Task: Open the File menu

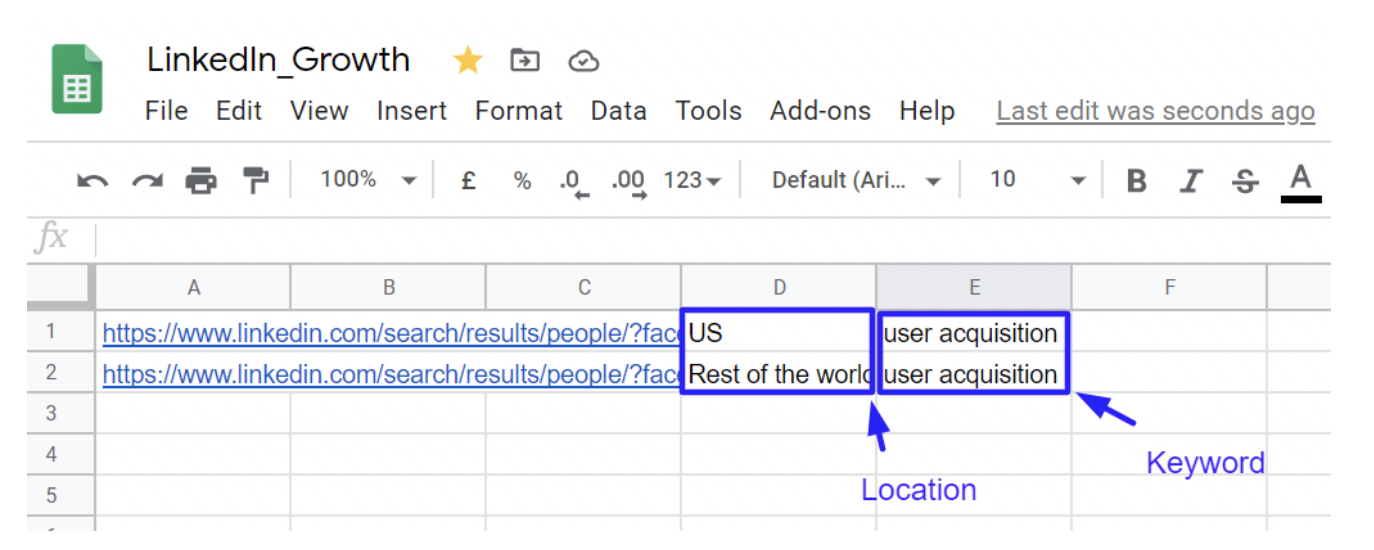Action: click(x=166, y=111)
